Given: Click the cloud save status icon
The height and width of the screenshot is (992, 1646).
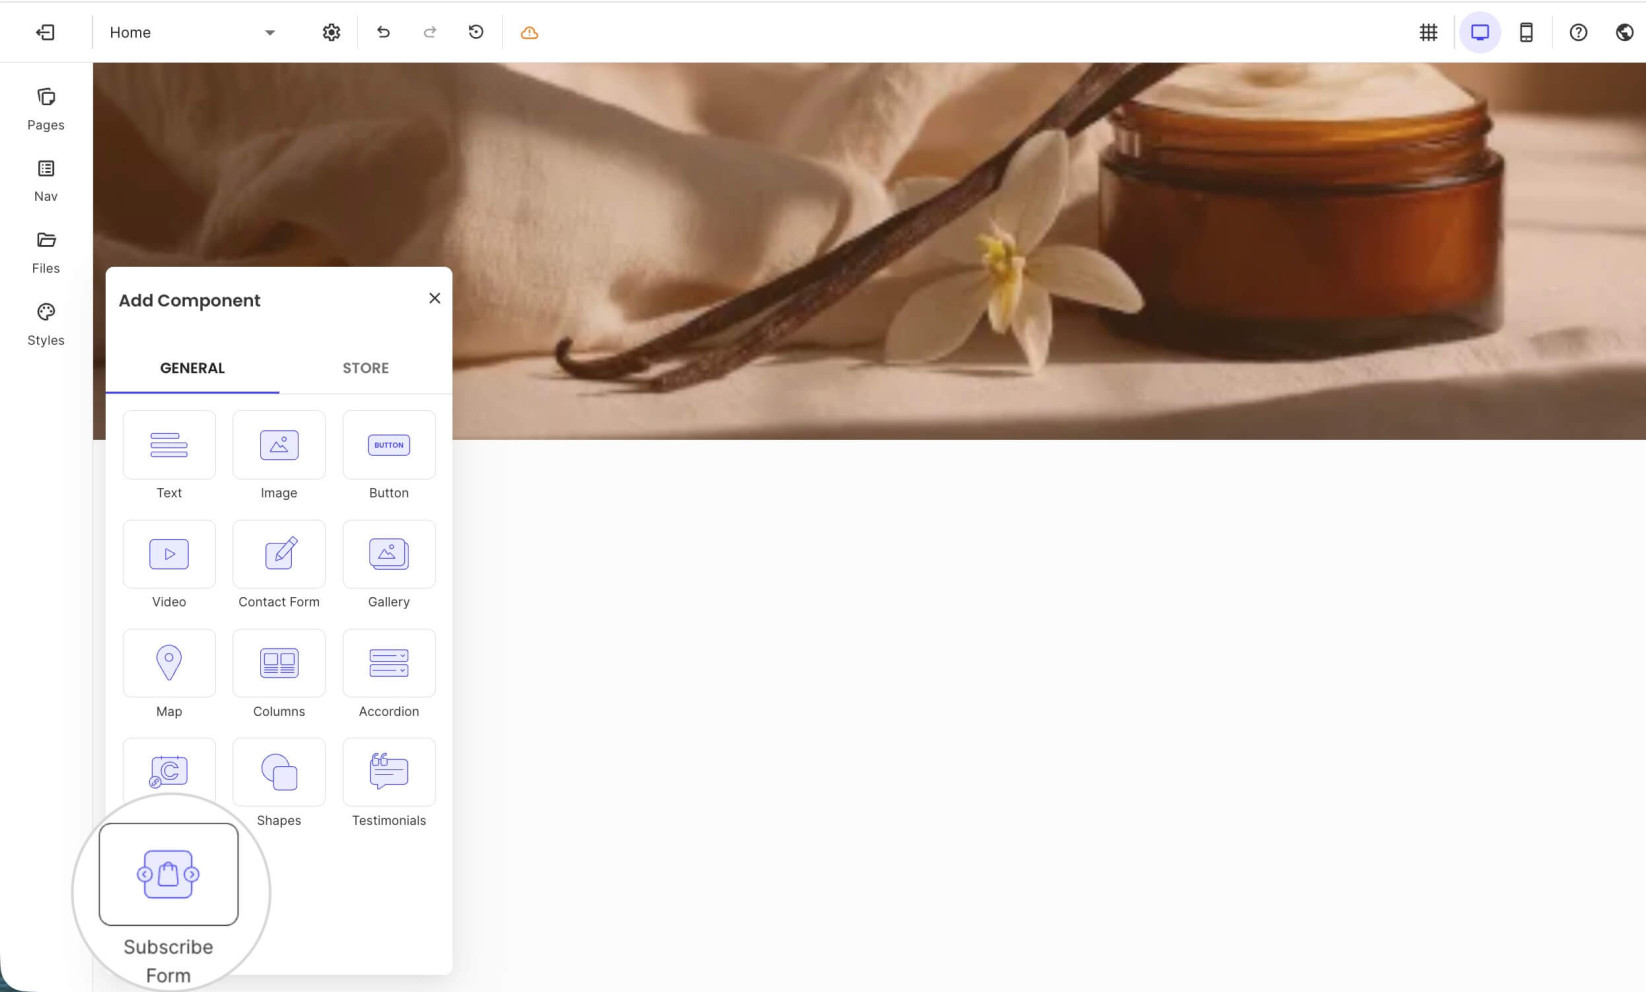Looking at the screenshot, I should point(529,33).
